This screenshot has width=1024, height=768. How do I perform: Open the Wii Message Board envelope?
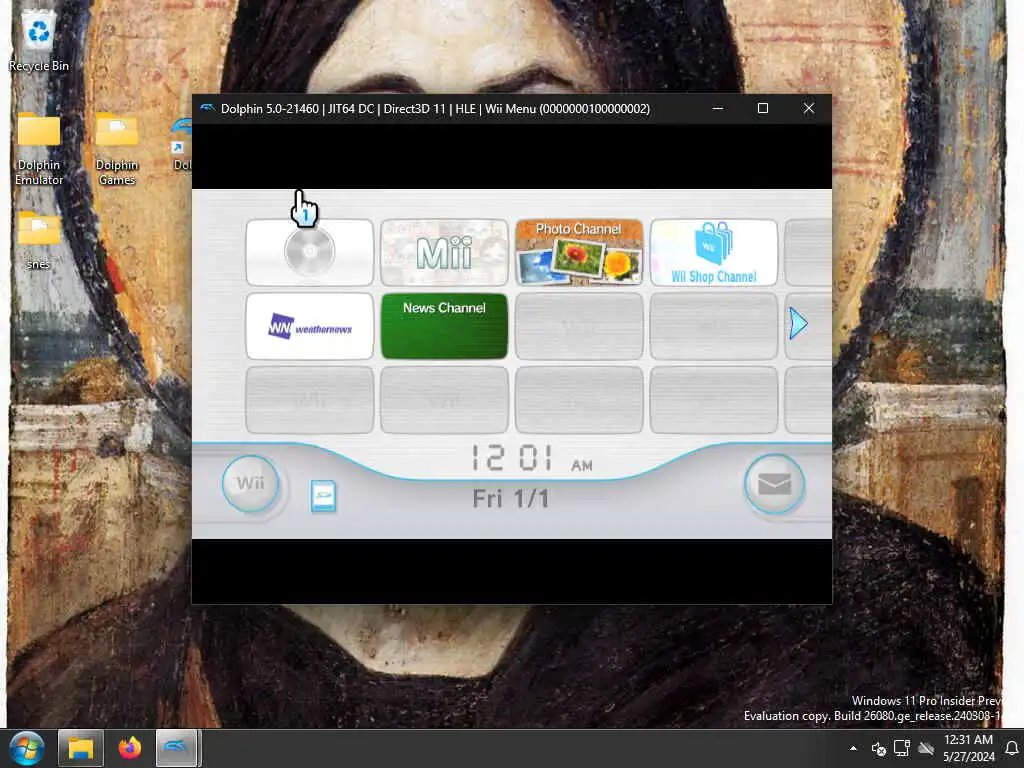click(775, 484)
